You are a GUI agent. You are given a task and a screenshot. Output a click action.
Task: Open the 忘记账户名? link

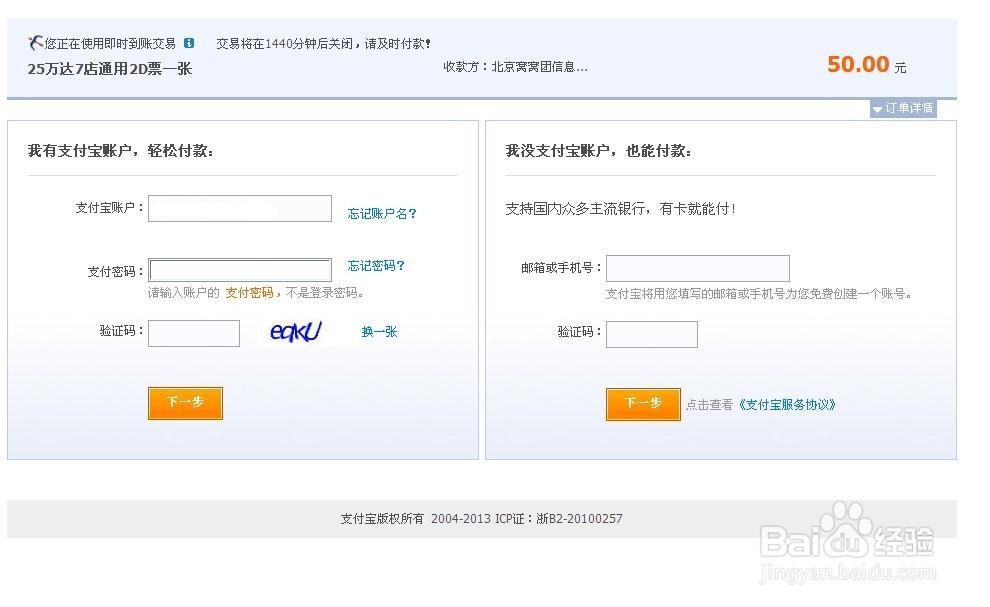coord(382,213)
